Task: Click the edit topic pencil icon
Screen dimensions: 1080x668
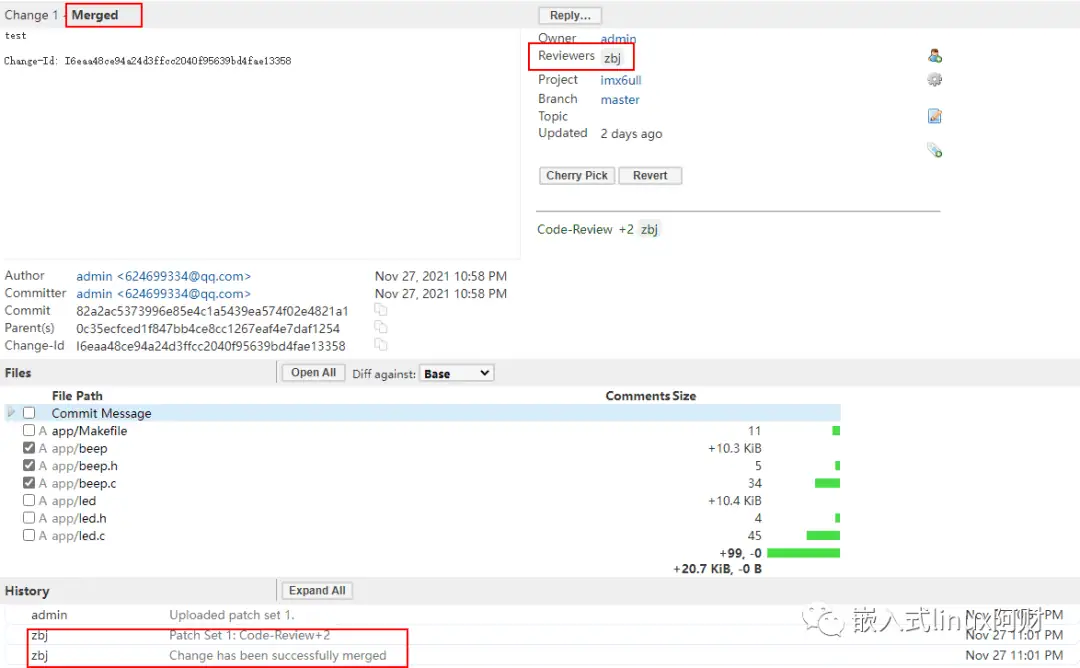Action: pyautogui.click(x=935, y=116)
